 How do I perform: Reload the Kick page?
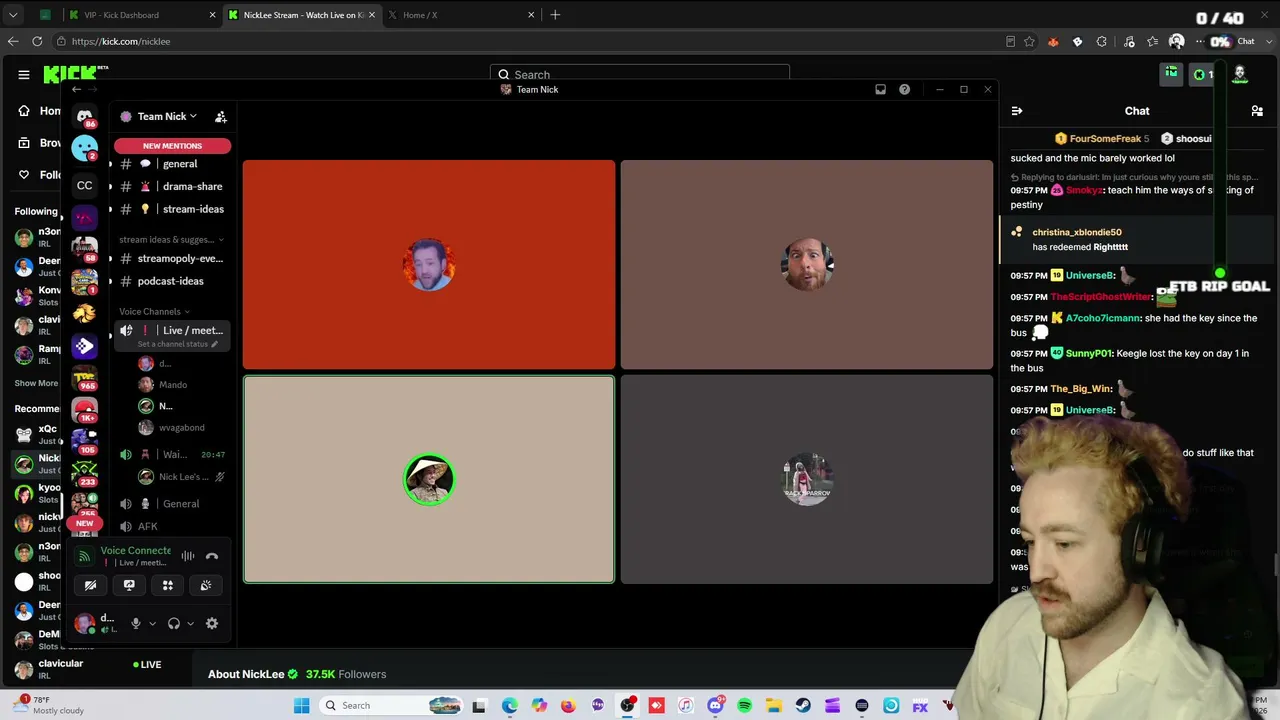click(37, 41)
